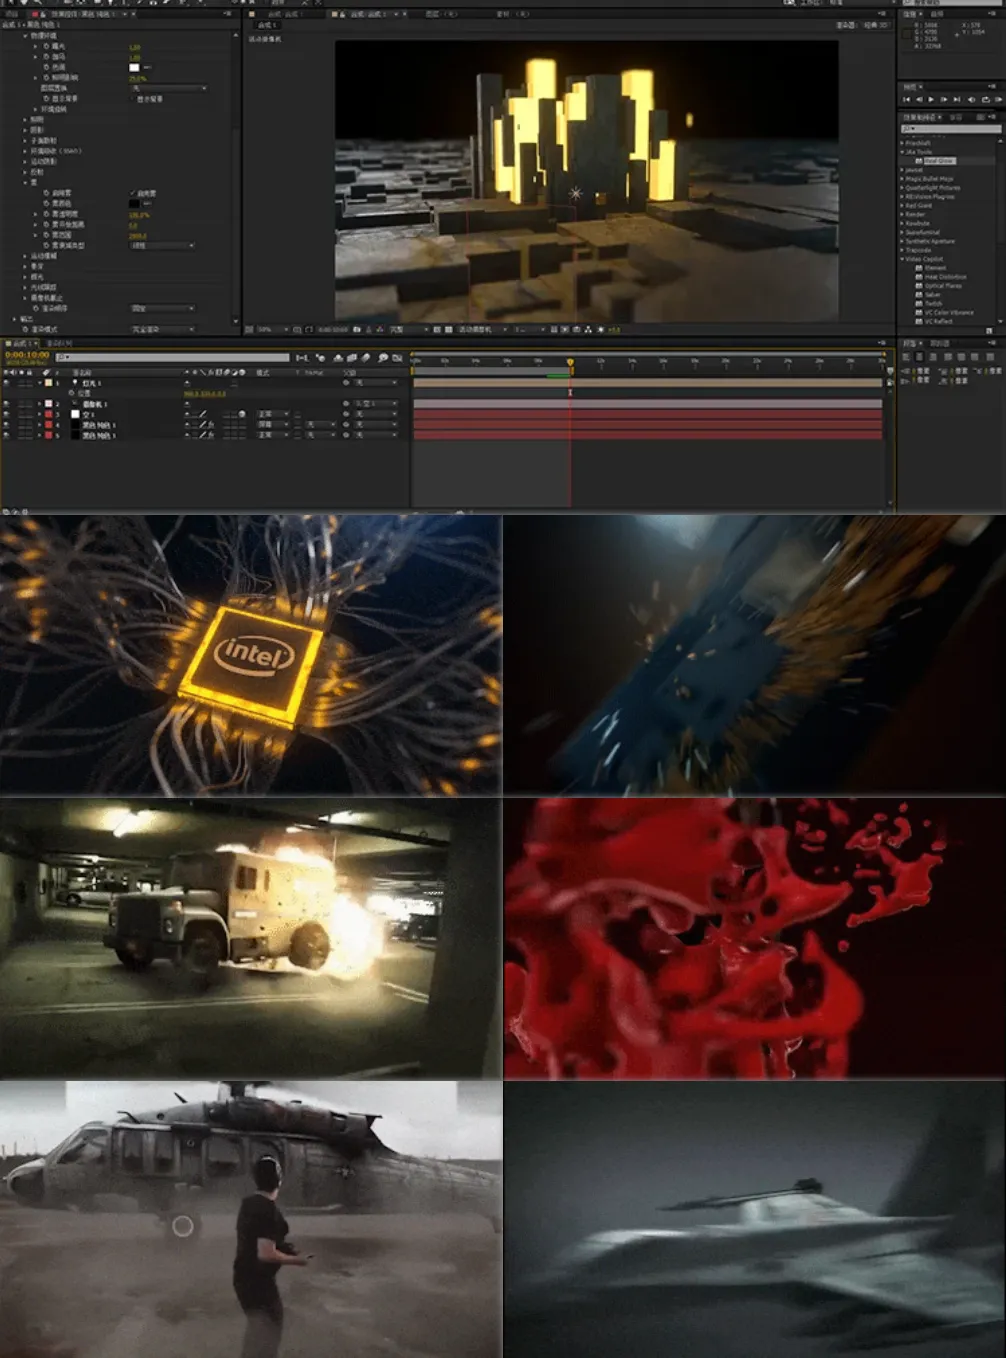Image resolution: width=1006 pixels, height=1358 pixels.
Task: Expand the Magic Bullet Mojo category
Action: [x=902, y=179]
